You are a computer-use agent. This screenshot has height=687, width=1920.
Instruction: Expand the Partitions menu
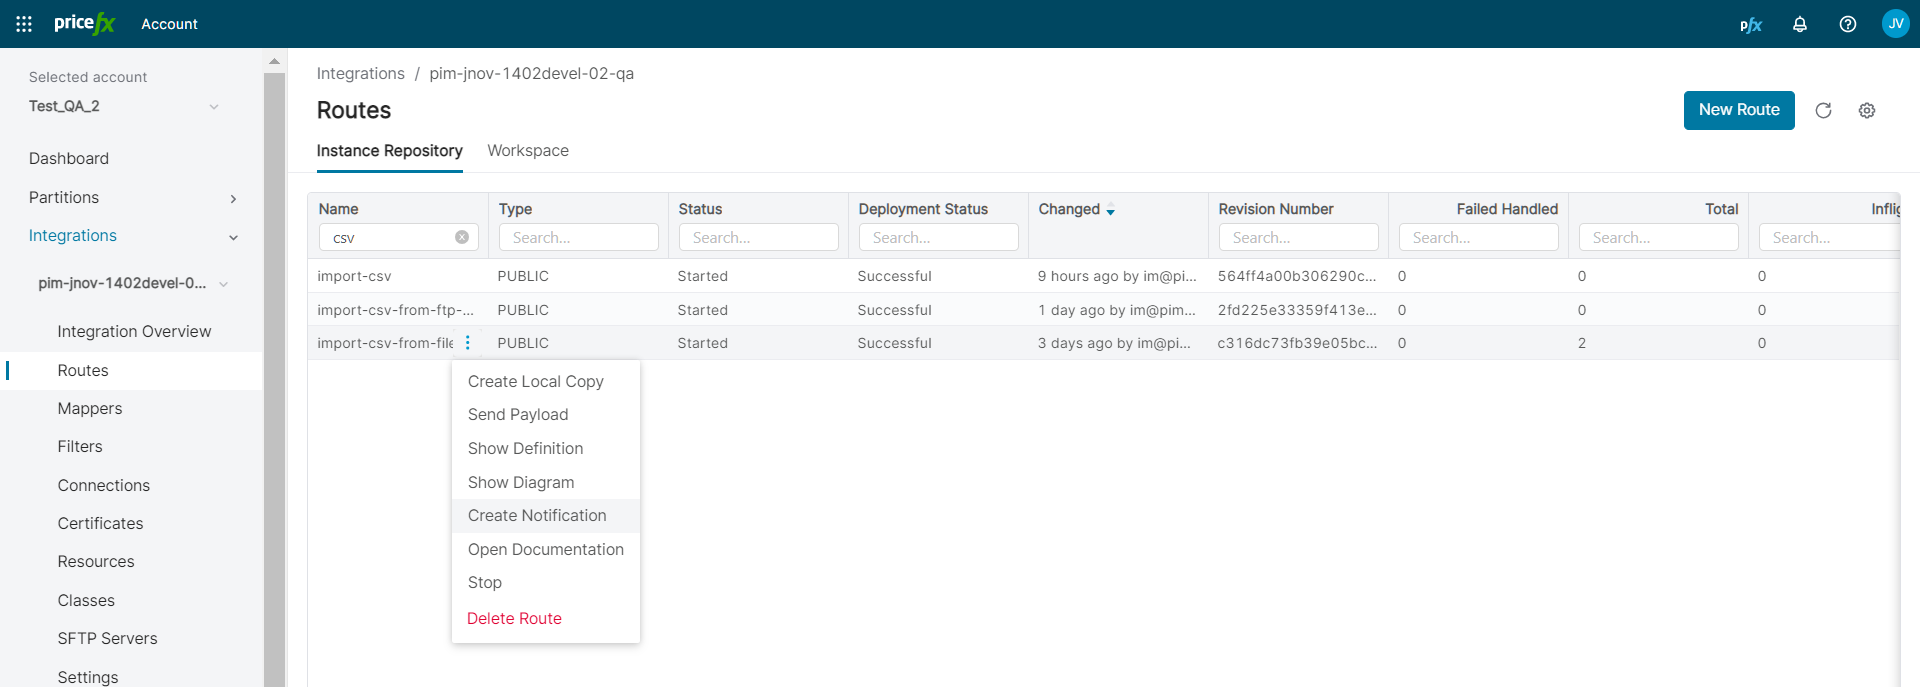coord(233,199)
